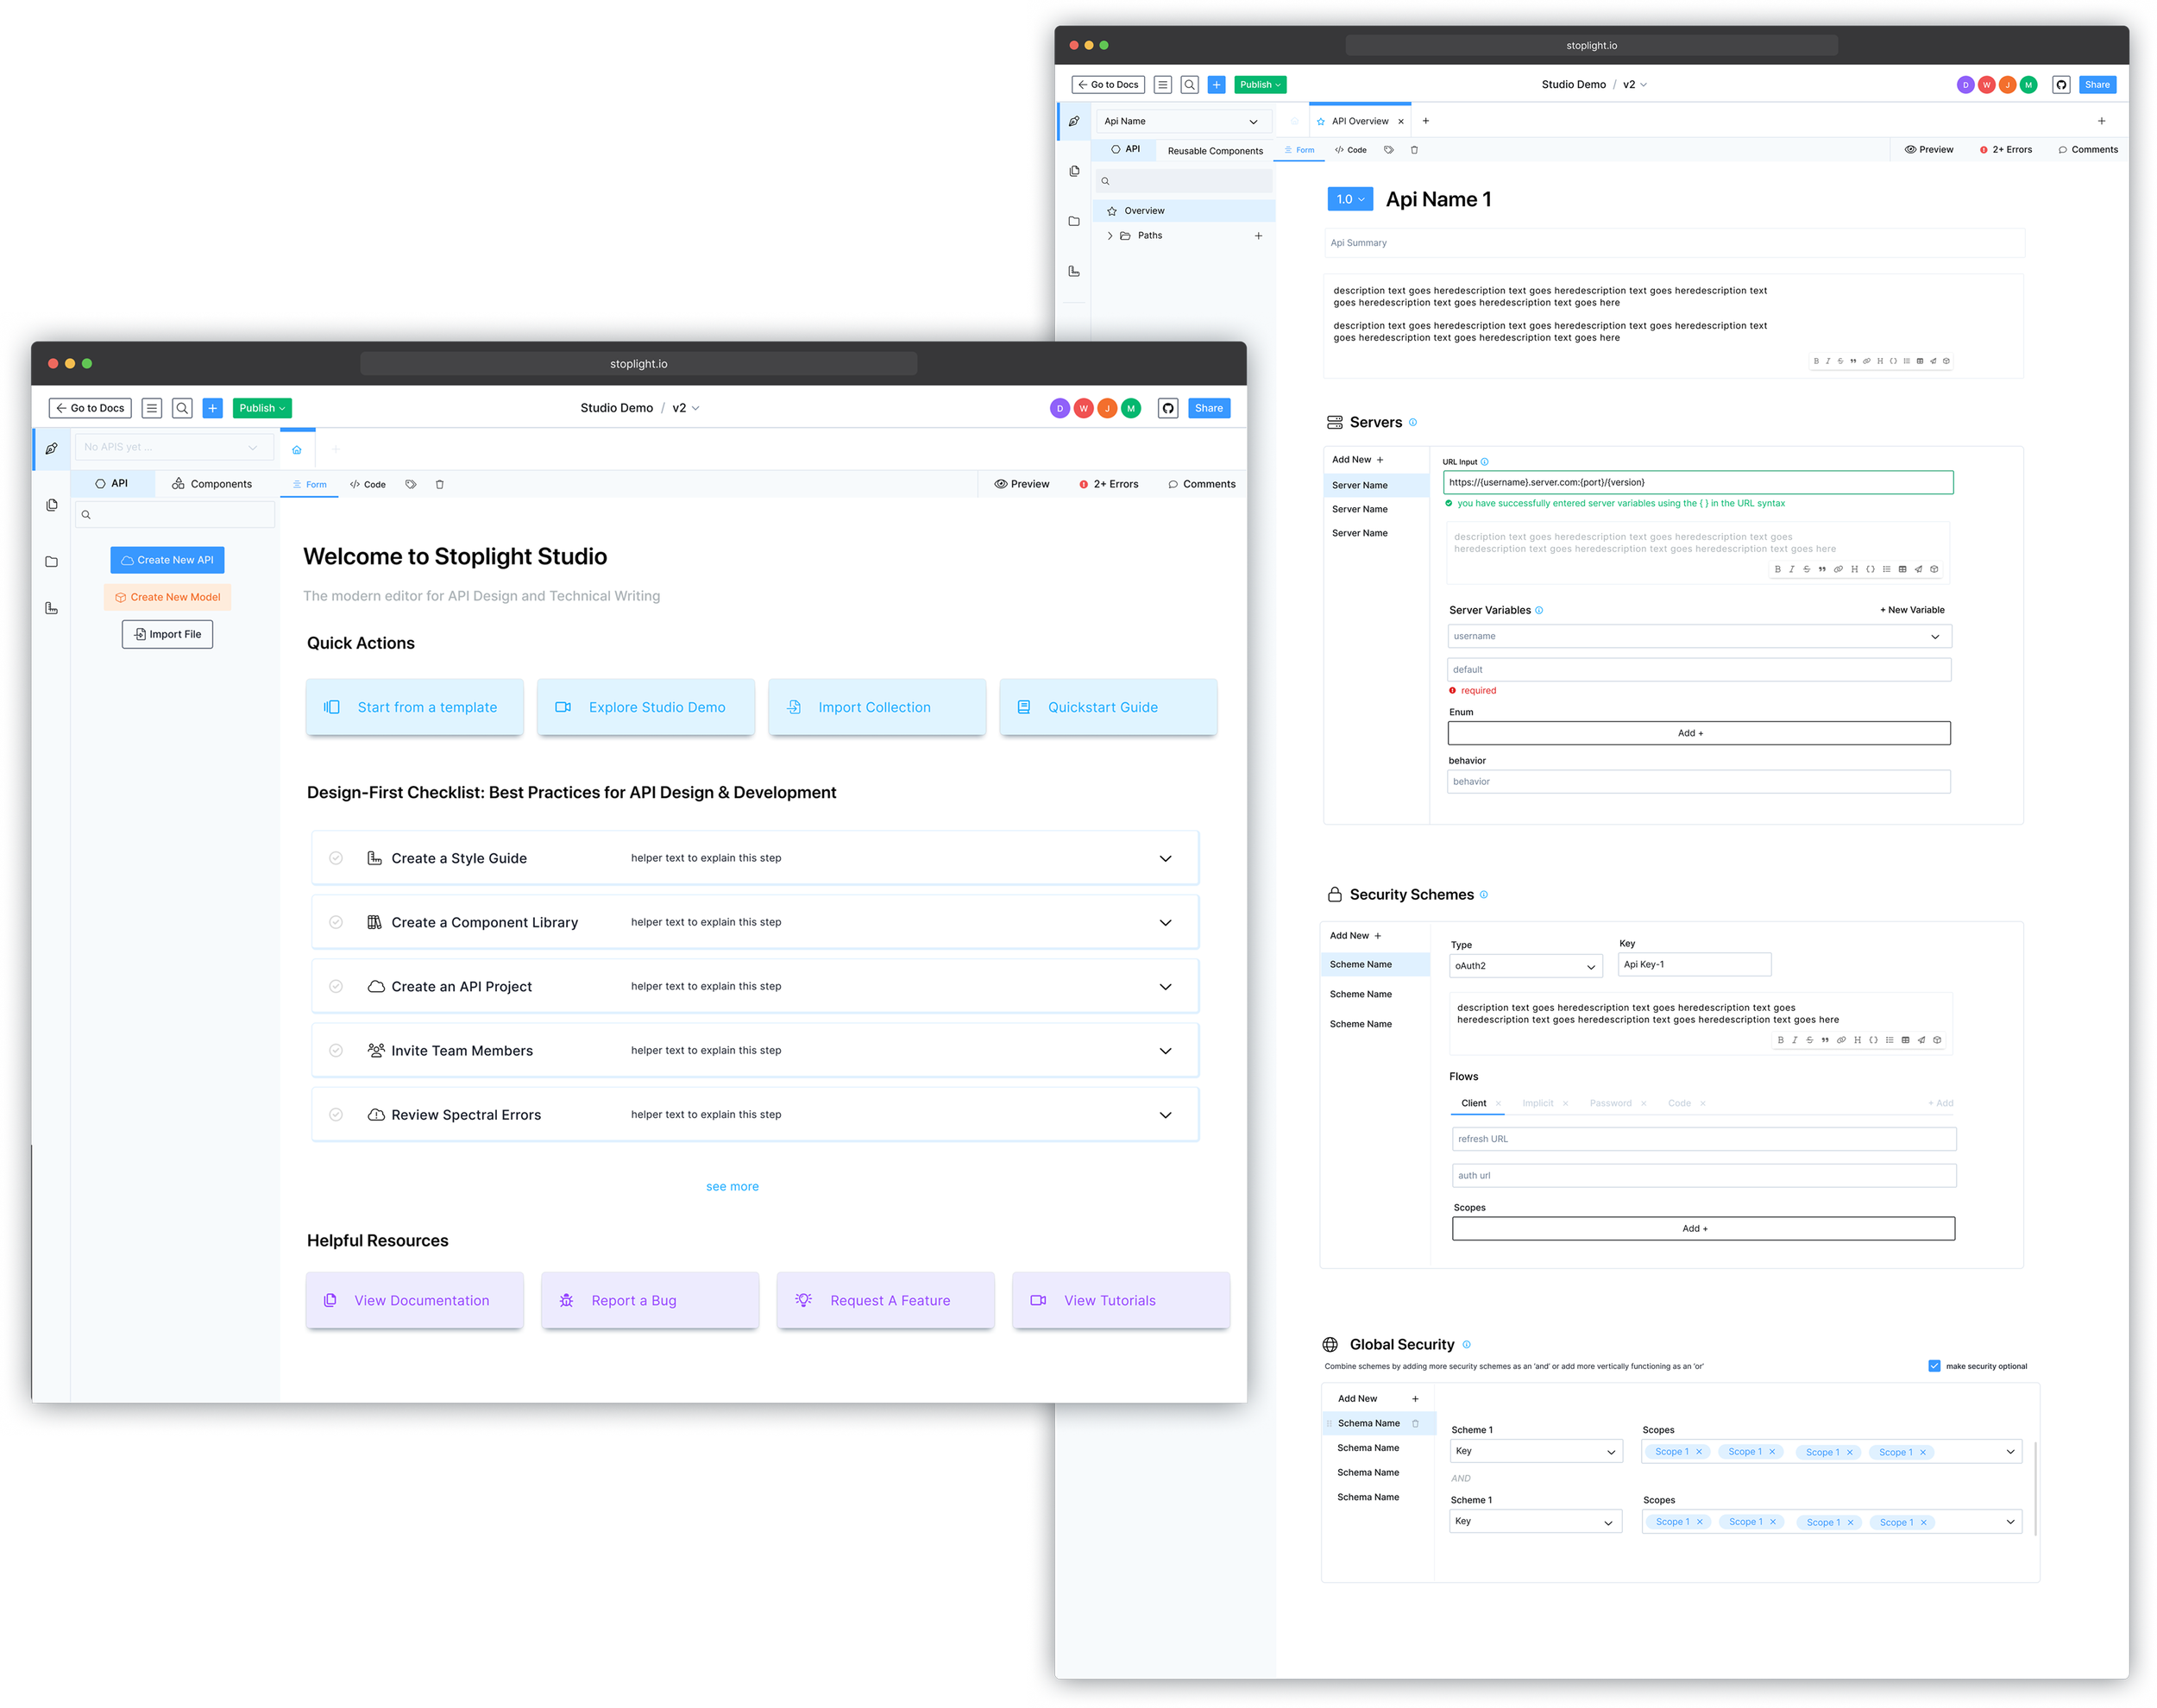2157x1708 pixels.
Task: Click Start from a template
Action: 414,707
